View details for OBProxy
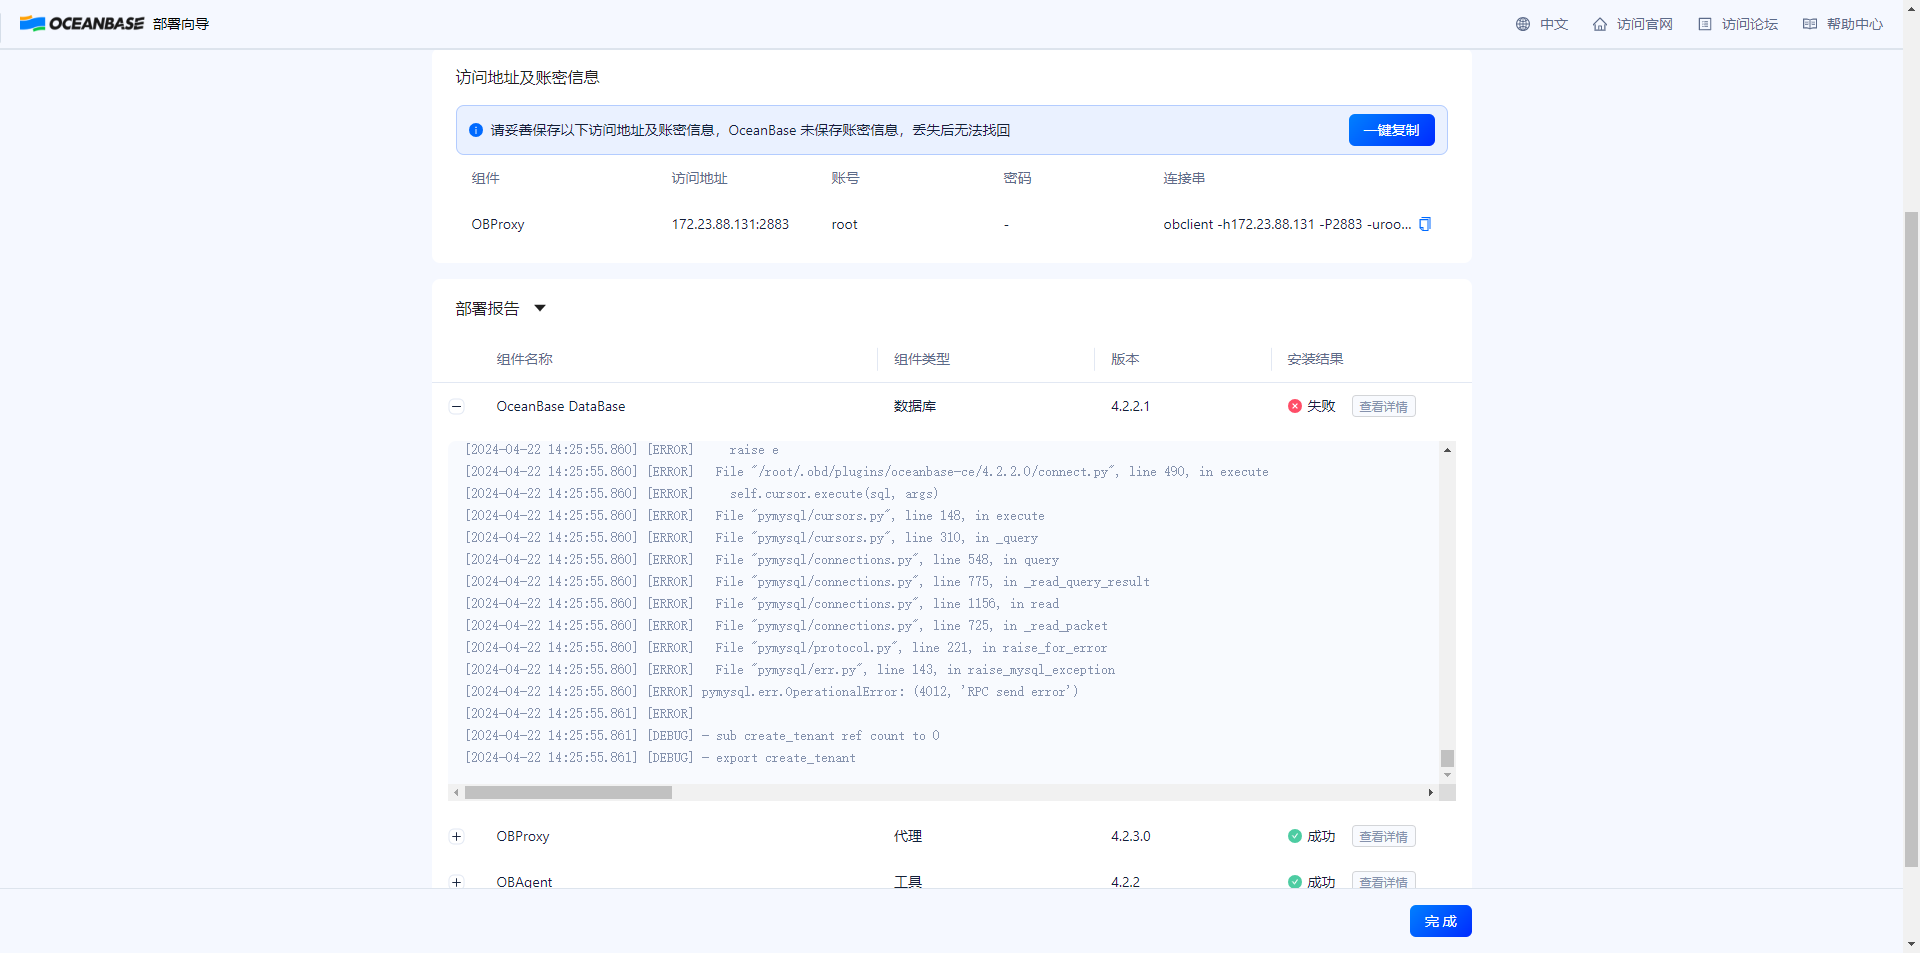 (1383, 836)
